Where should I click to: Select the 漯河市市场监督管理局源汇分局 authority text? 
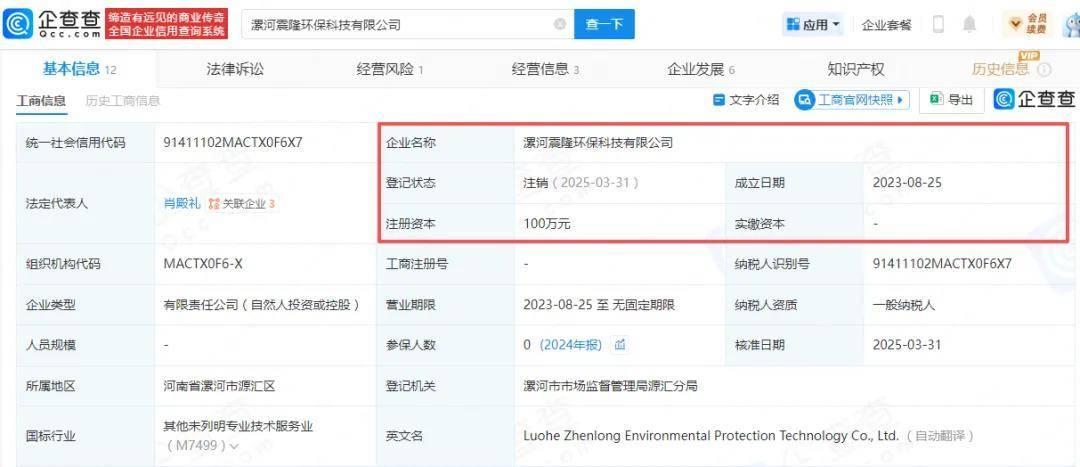tap(610, 386)
